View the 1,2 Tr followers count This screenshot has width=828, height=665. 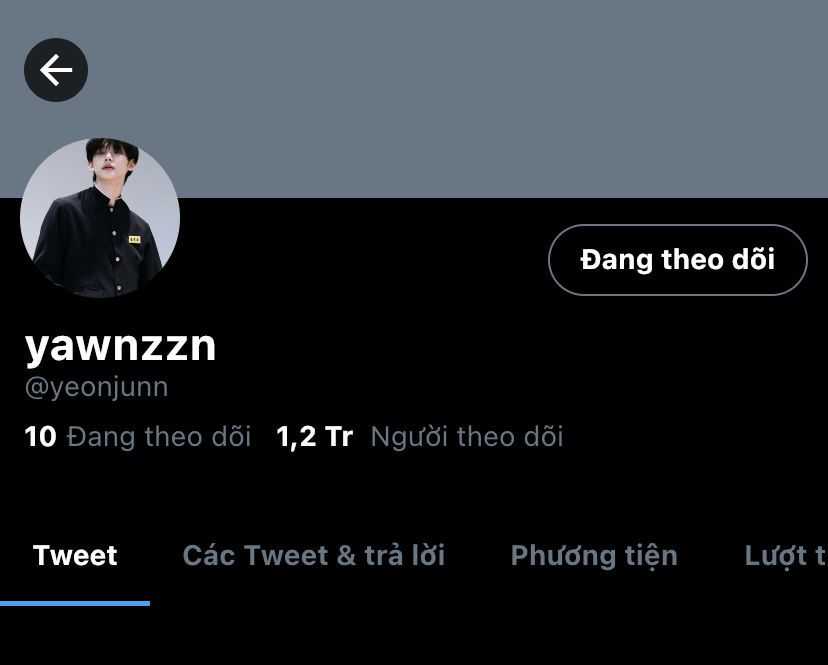point(314,437)
